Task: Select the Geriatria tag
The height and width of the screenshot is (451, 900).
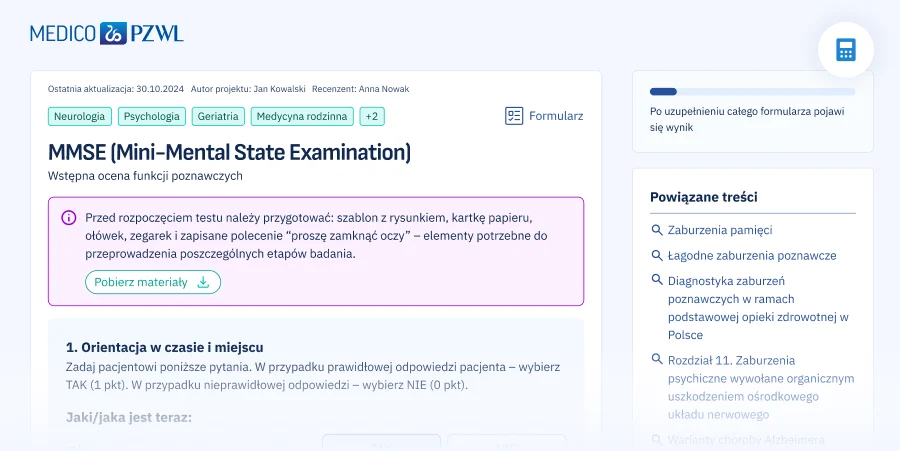Action: point(218,116)
